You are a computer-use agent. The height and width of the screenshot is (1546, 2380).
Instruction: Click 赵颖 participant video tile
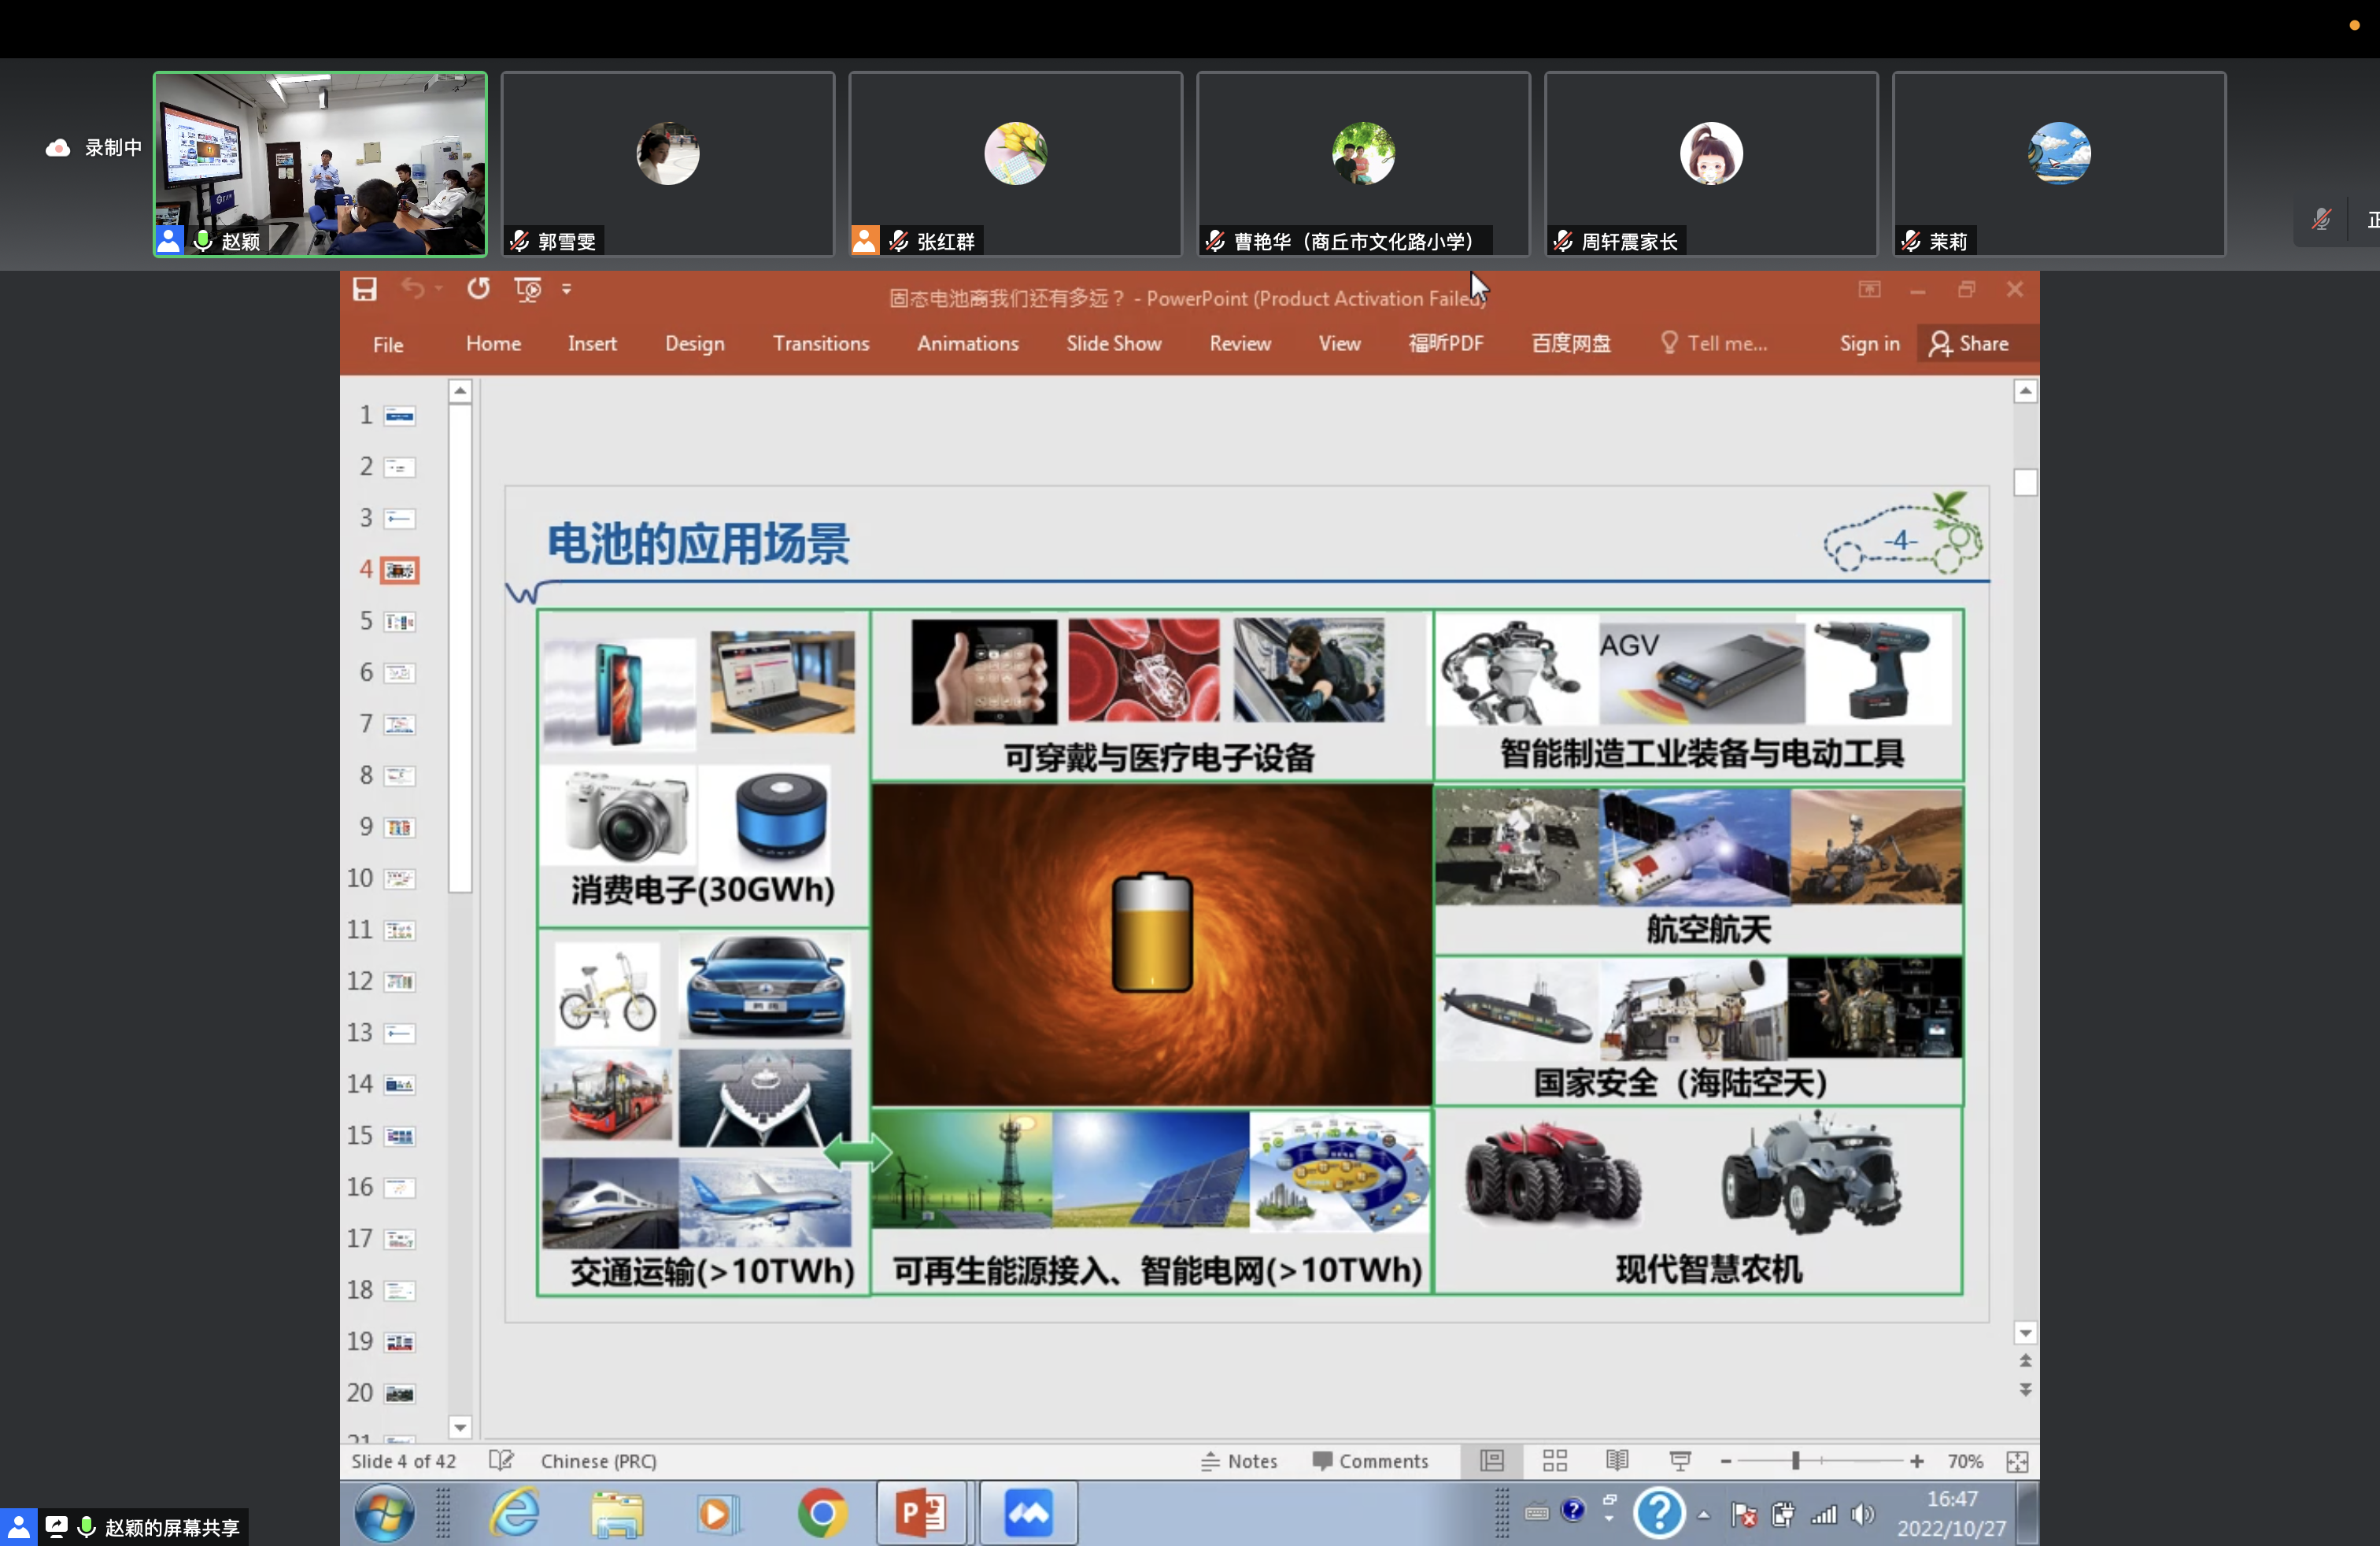pyautogui.click(x=320, y=164)
